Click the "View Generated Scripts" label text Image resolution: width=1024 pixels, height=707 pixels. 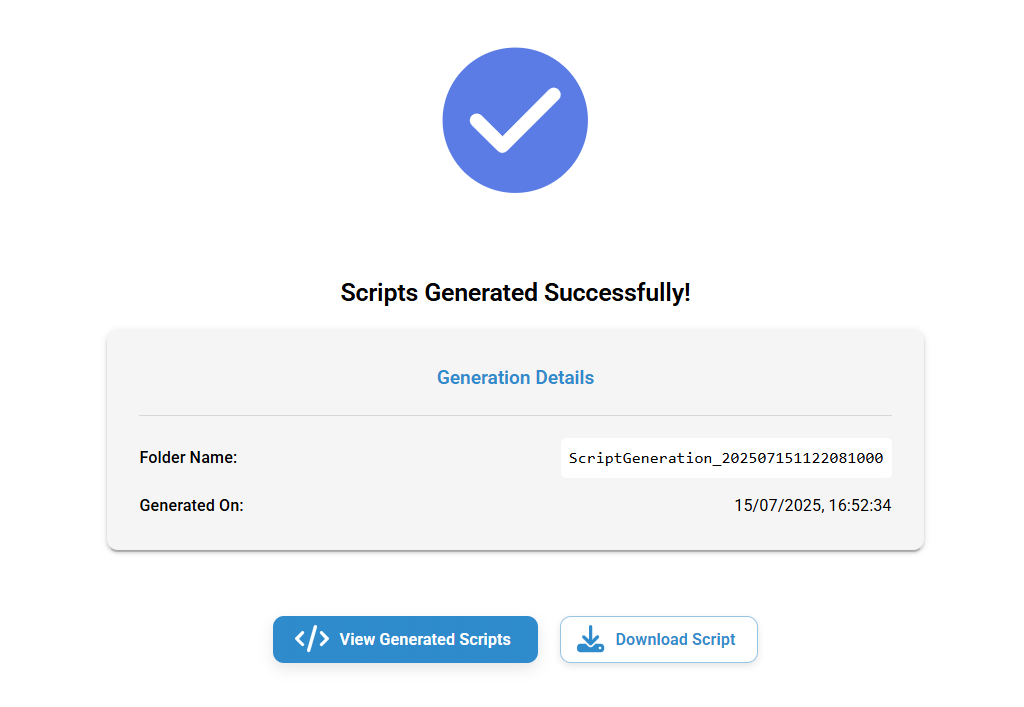(425, 639)
